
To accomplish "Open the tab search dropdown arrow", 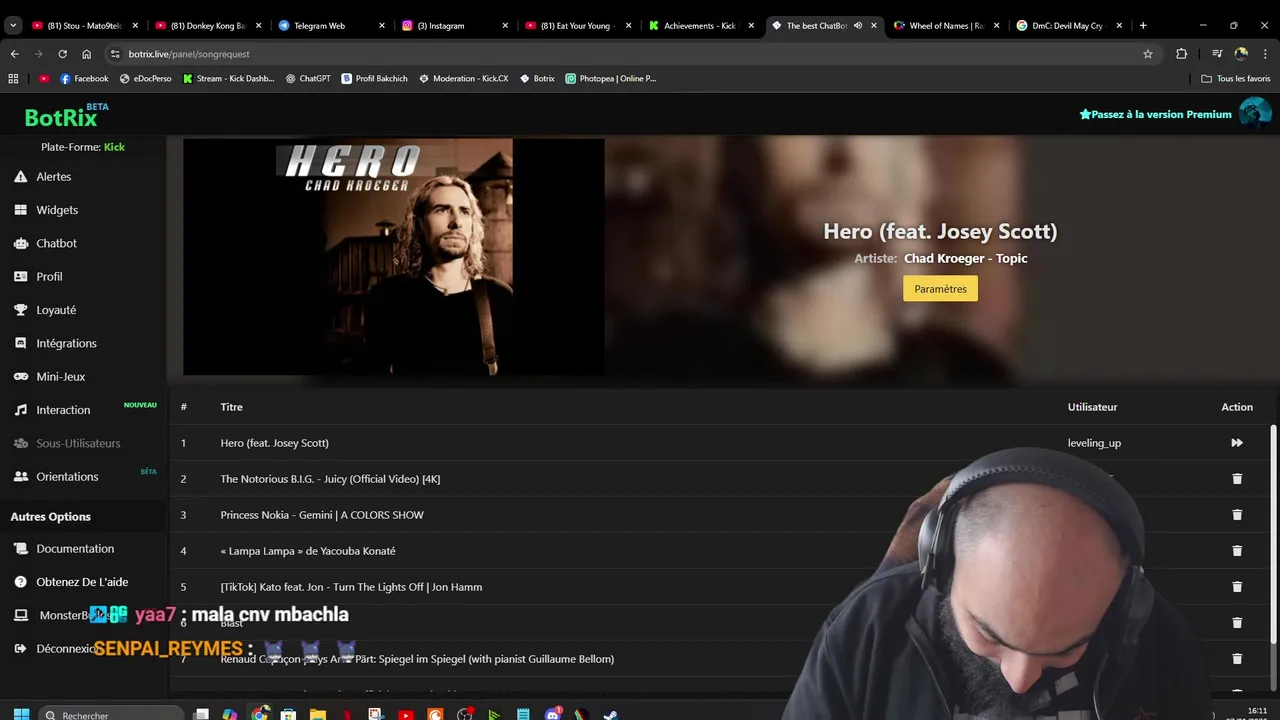I will 13,26.
